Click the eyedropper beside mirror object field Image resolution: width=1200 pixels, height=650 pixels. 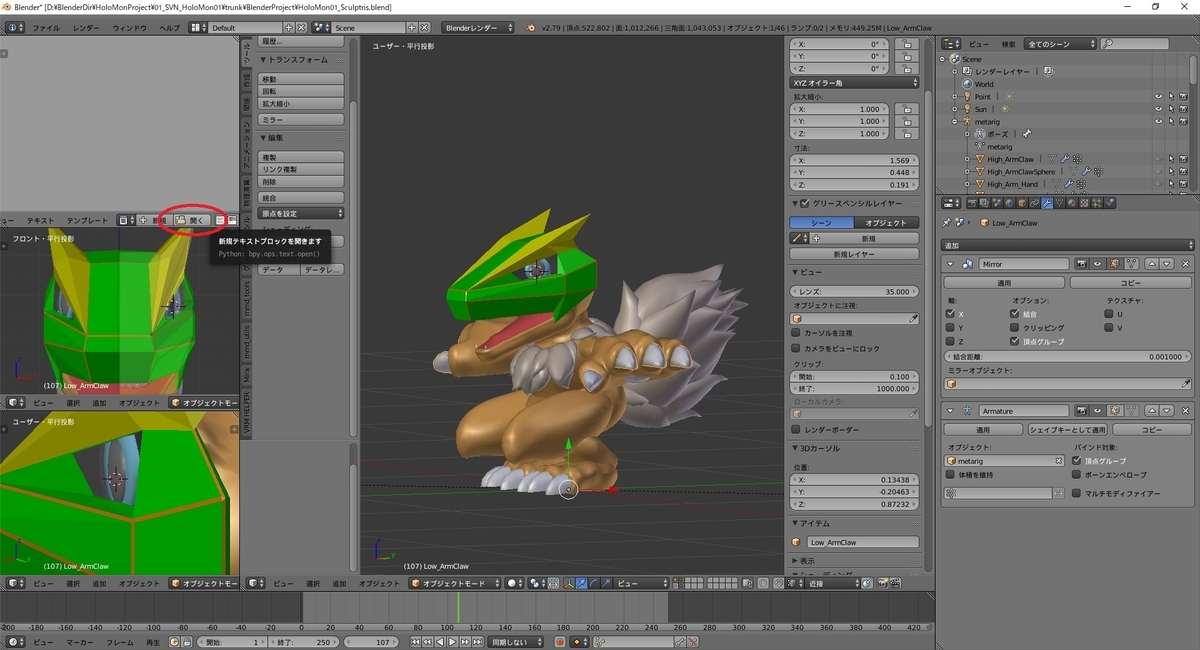click(1186, 383)
